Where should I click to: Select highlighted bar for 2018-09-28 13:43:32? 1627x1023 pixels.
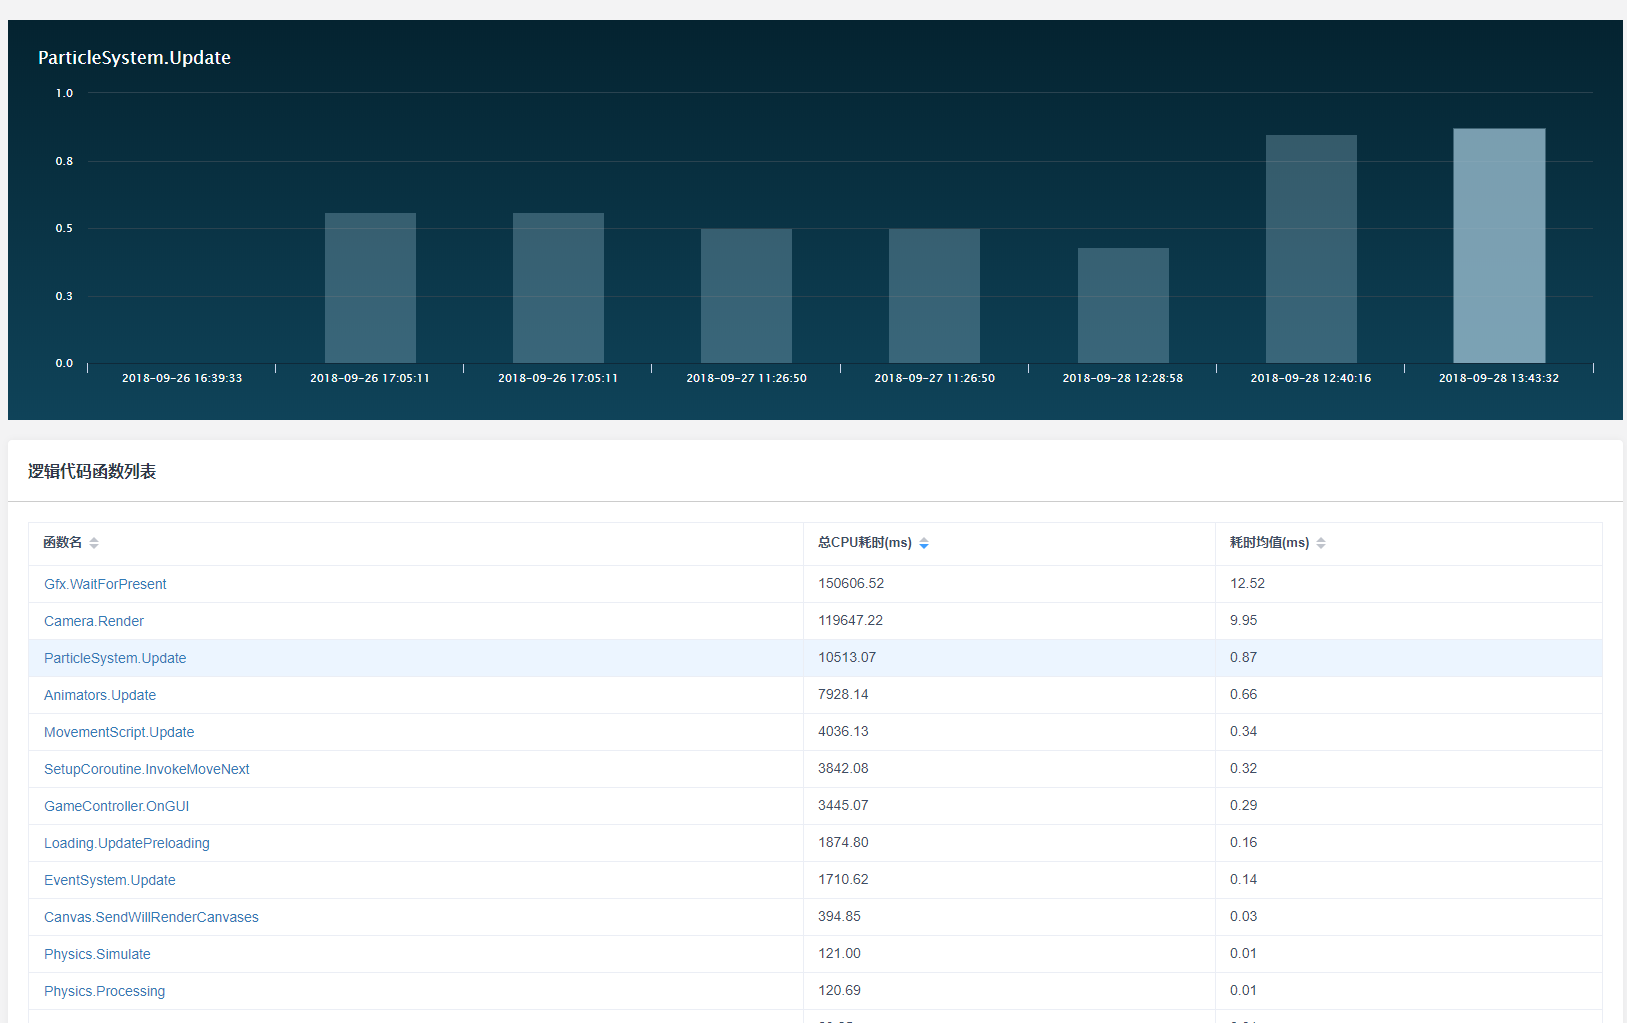(x=1498, y=246)
